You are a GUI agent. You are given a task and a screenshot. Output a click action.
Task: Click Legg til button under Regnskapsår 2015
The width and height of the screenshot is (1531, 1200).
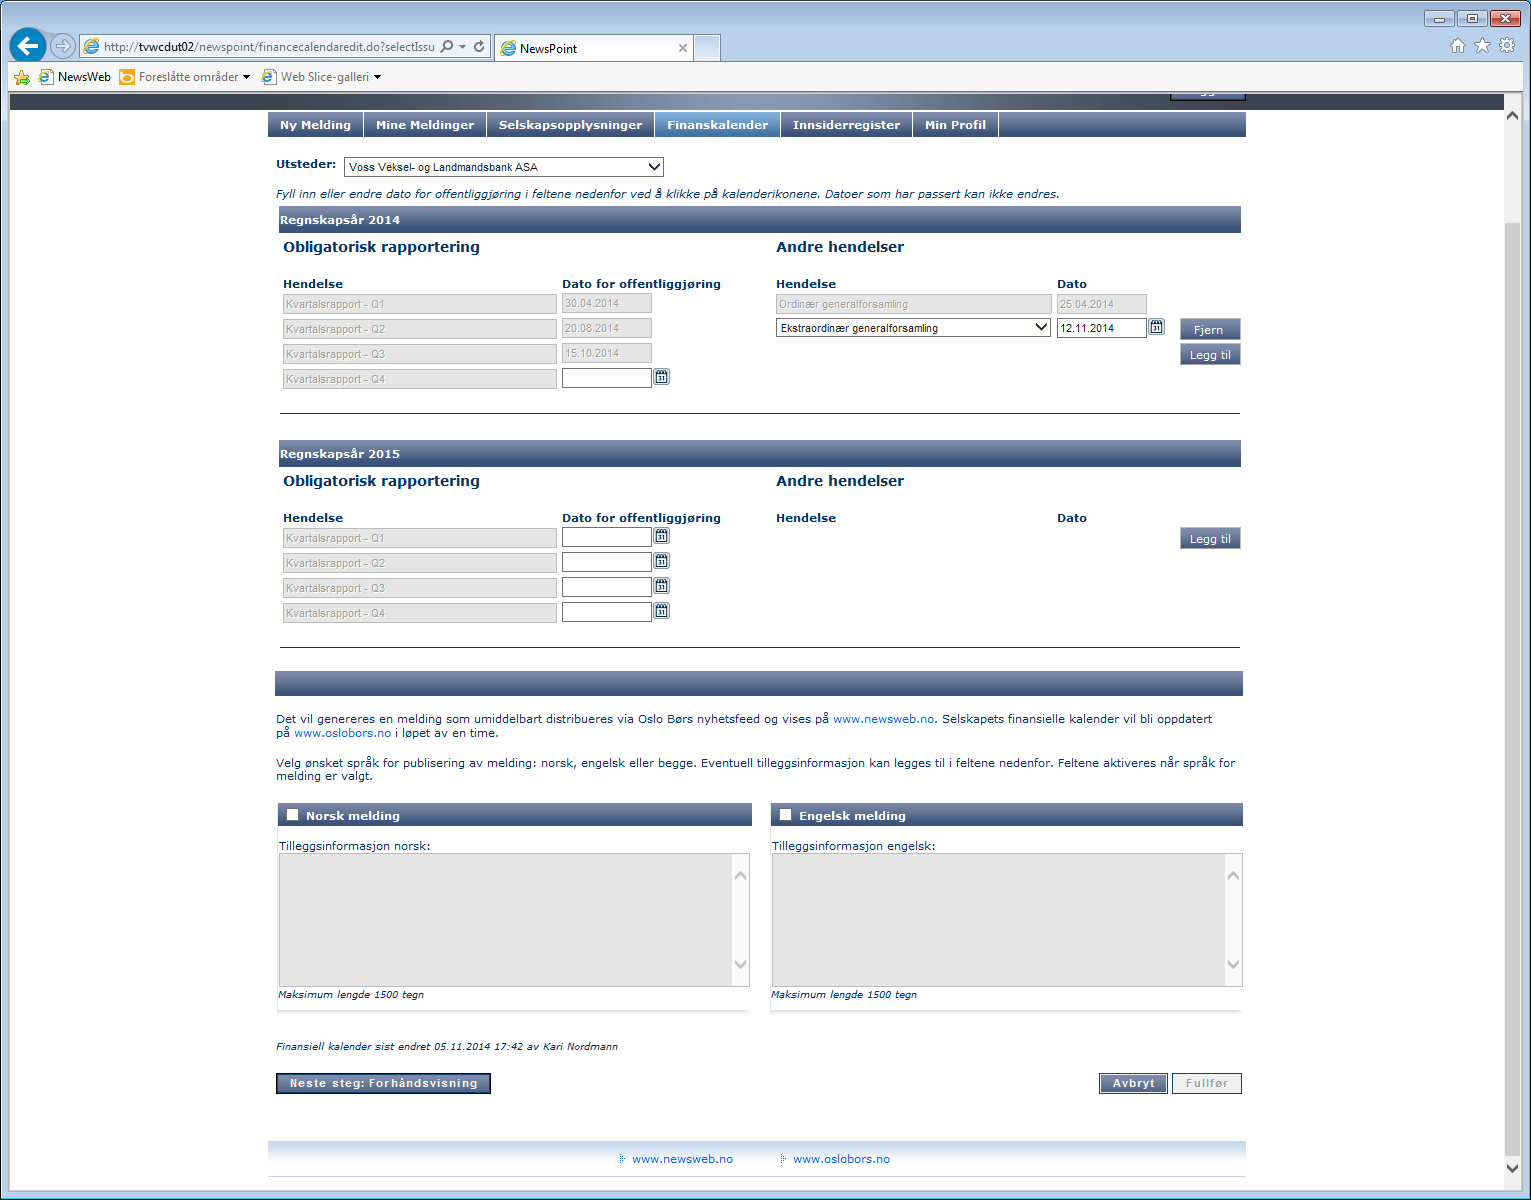(x=1210, y=538)
